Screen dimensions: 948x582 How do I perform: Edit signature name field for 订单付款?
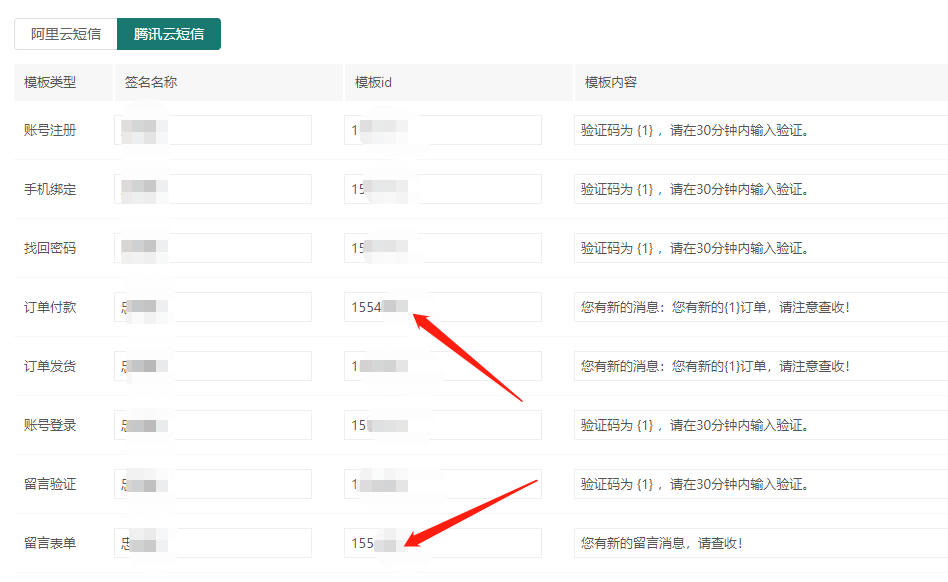point(213,307)
